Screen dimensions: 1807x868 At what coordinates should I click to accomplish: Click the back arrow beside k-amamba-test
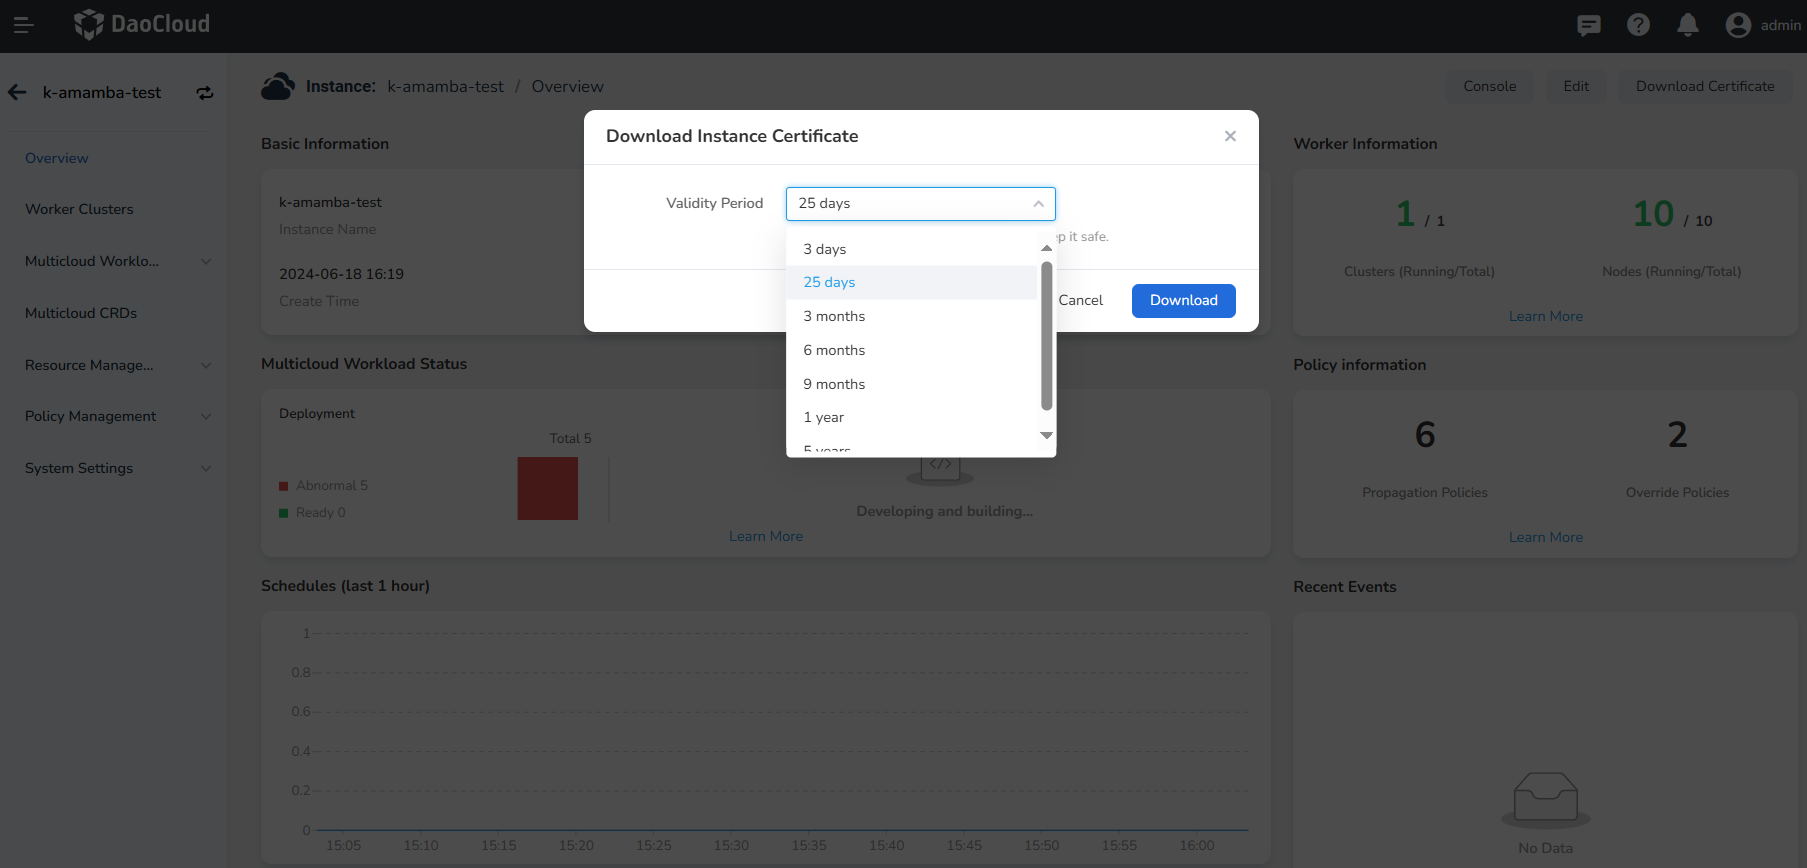pyautogui.click(x=17, y=92)
